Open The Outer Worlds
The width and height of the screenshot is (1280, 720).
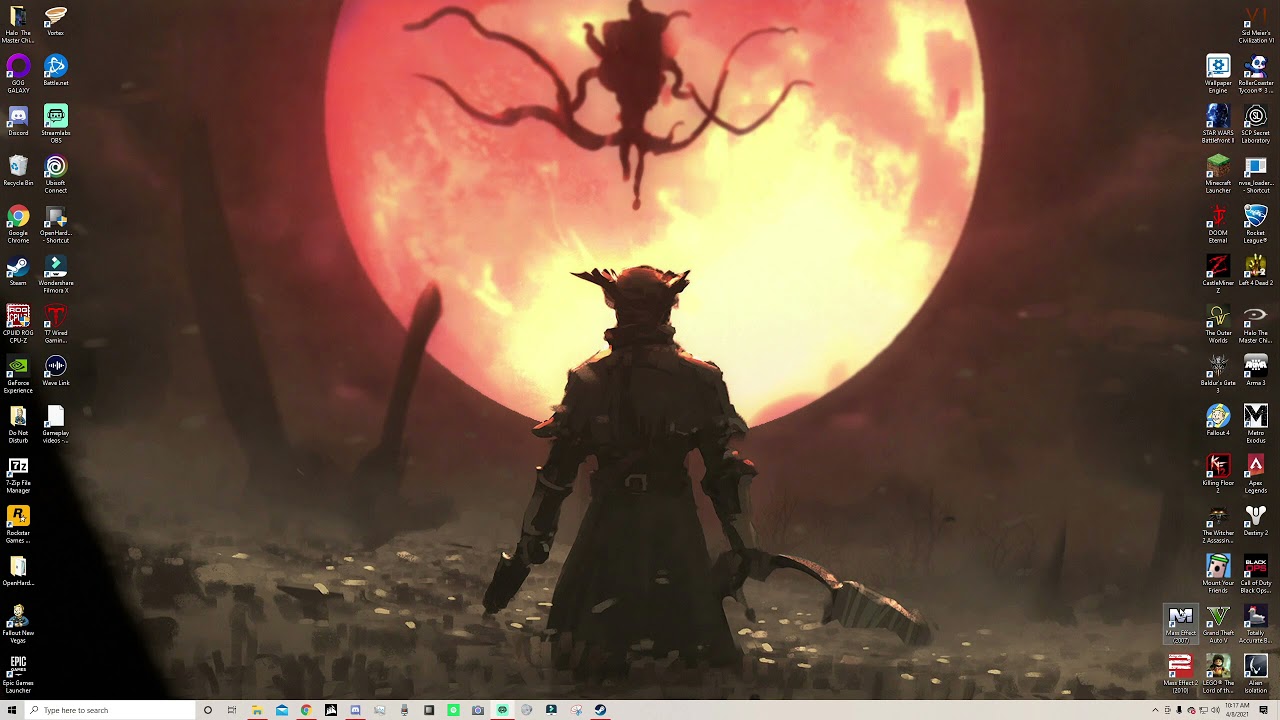point(1218,325)
